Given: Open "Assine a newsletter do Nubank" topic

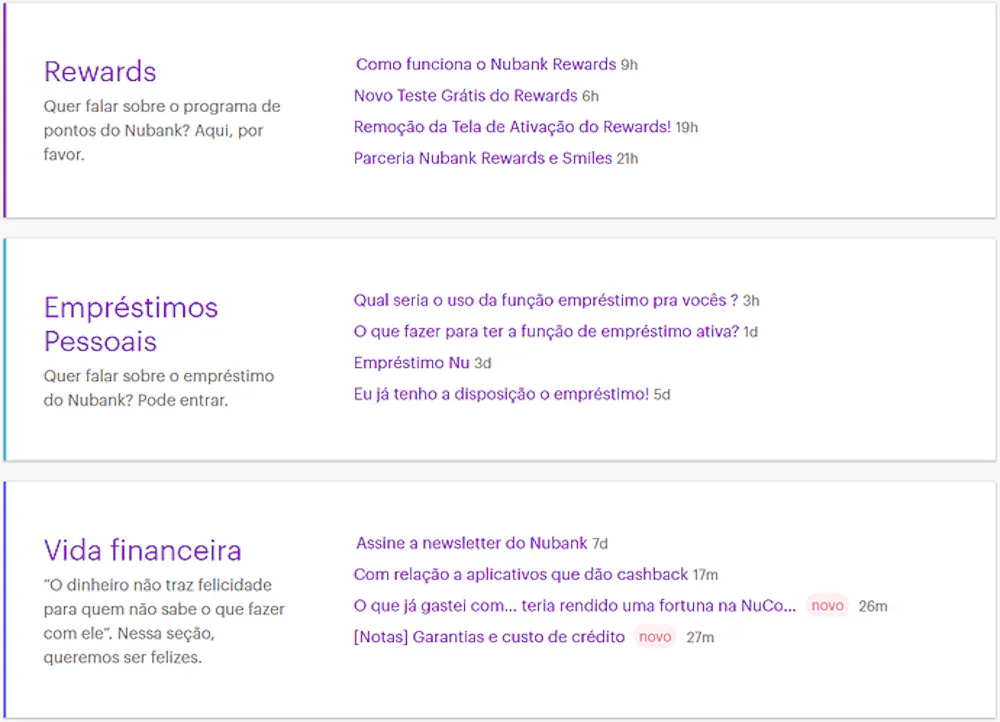Looking at the screenshot, I should (471, 543).
